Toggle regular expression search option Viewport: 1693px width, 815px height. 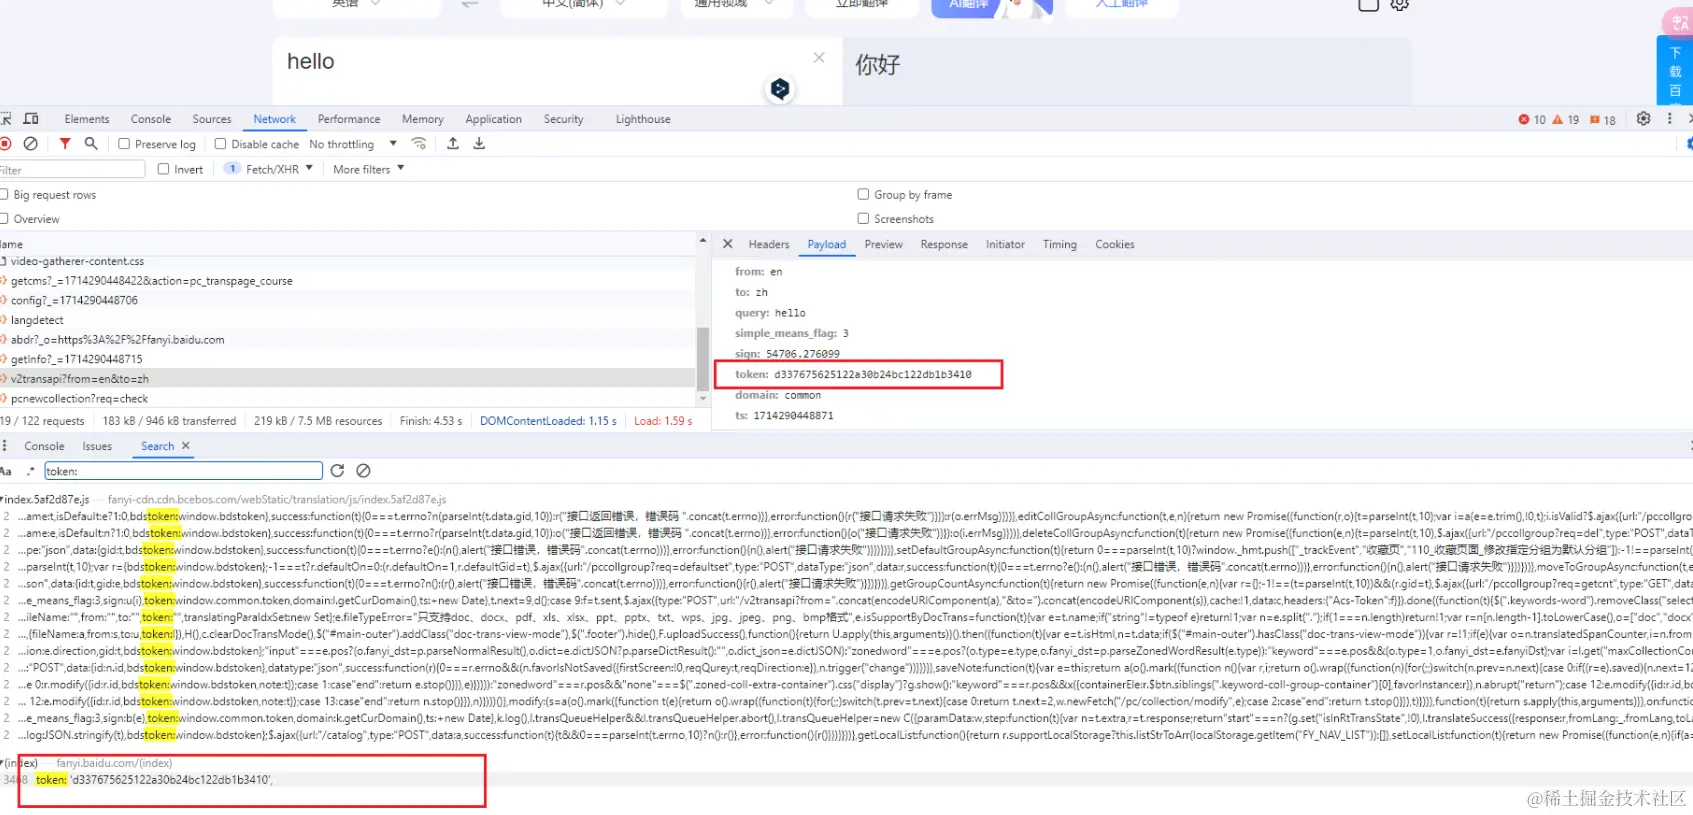(31, 471)
